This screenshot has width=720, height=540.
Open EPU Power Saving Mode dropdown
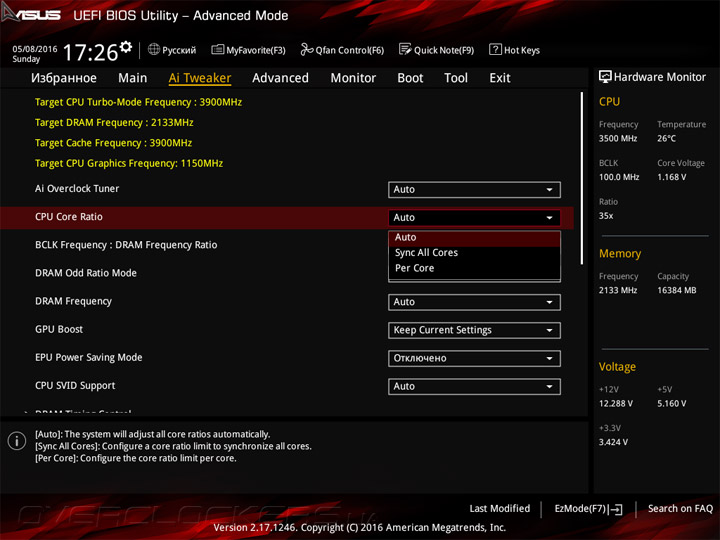coord(474,358)
